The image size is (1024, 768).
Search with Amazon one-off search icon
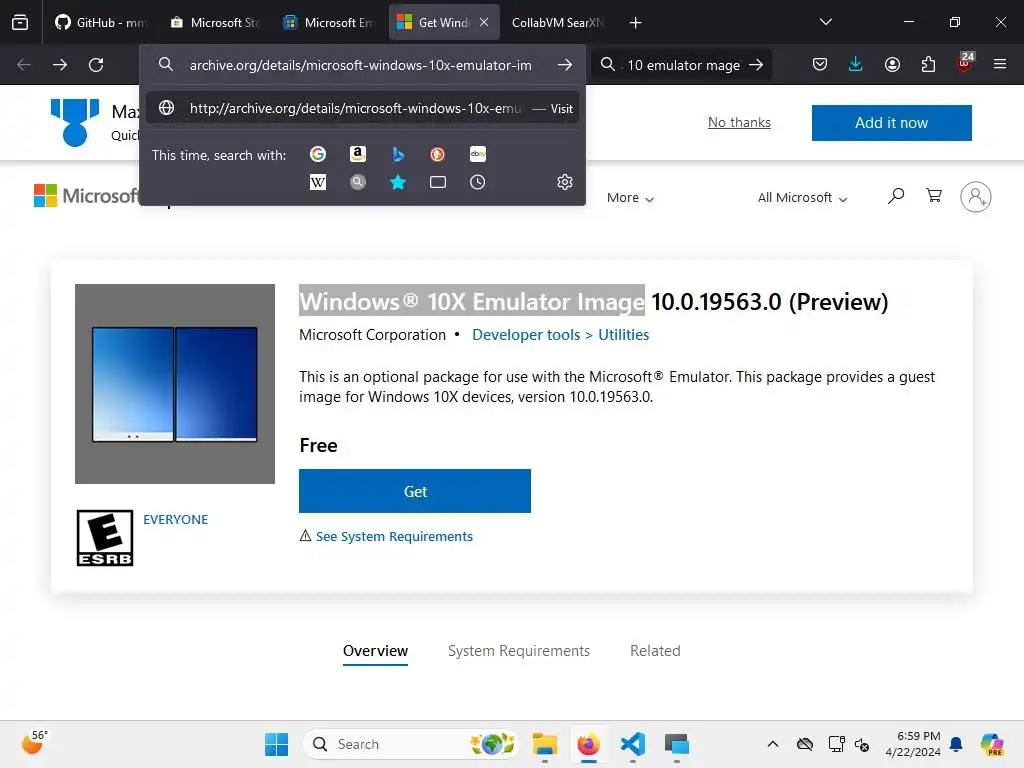pos(357,154)
